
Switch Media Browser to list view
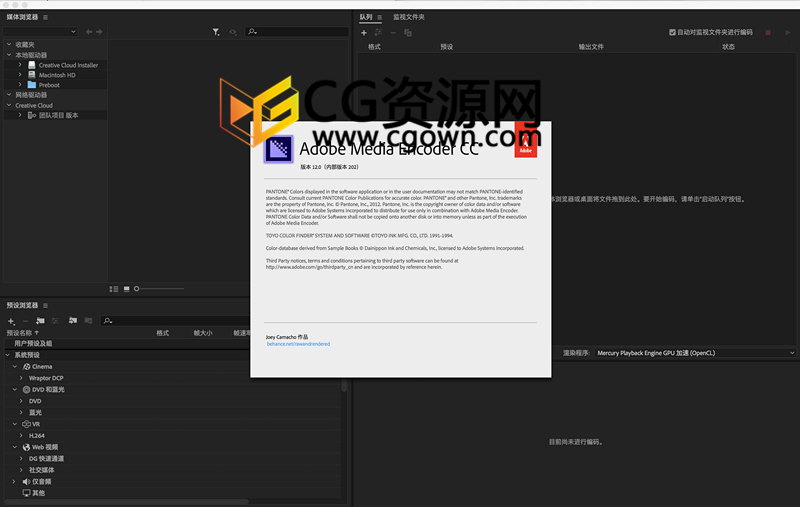coord(114,289)
